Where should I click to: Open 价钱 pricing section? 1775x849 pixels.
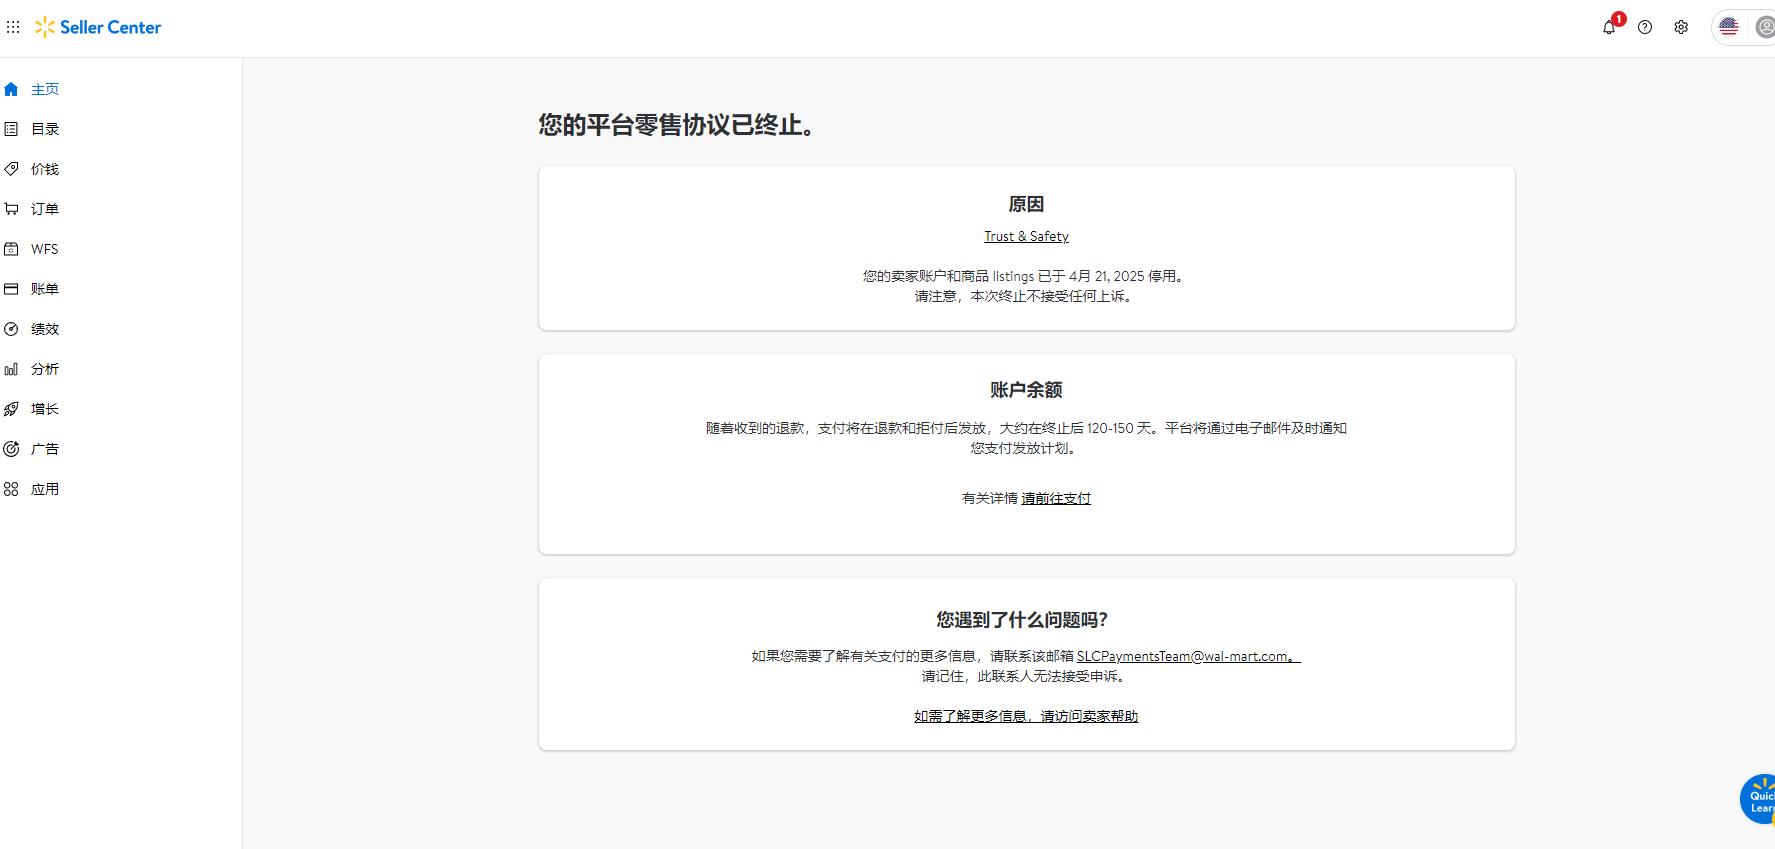45,169
